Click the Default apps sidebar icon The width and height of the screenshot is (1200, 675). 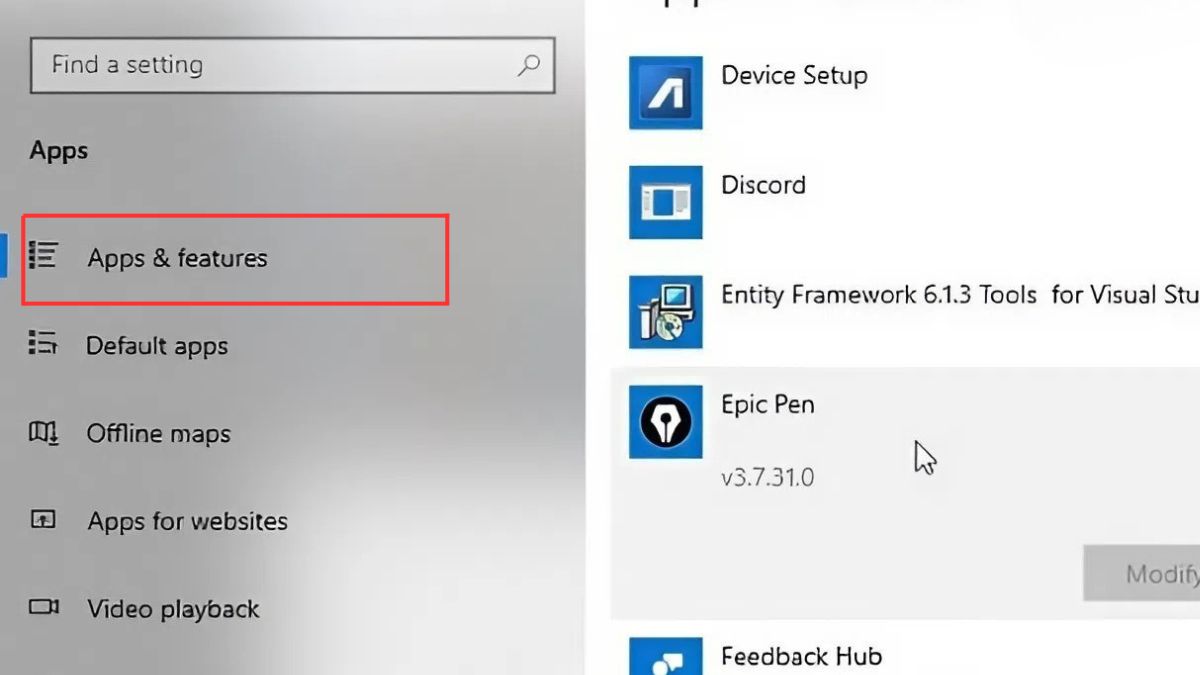tap(43, 344)
